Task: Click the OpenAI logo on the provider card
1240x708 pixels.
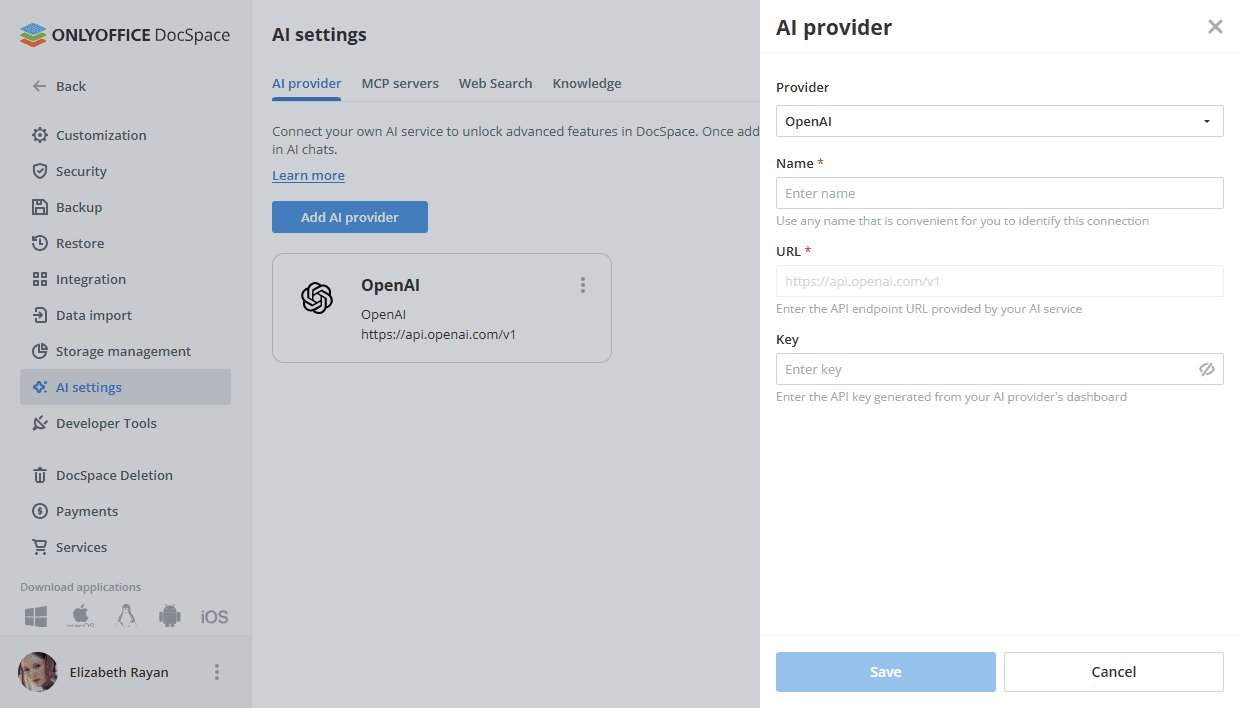Action: click(316, 297)
